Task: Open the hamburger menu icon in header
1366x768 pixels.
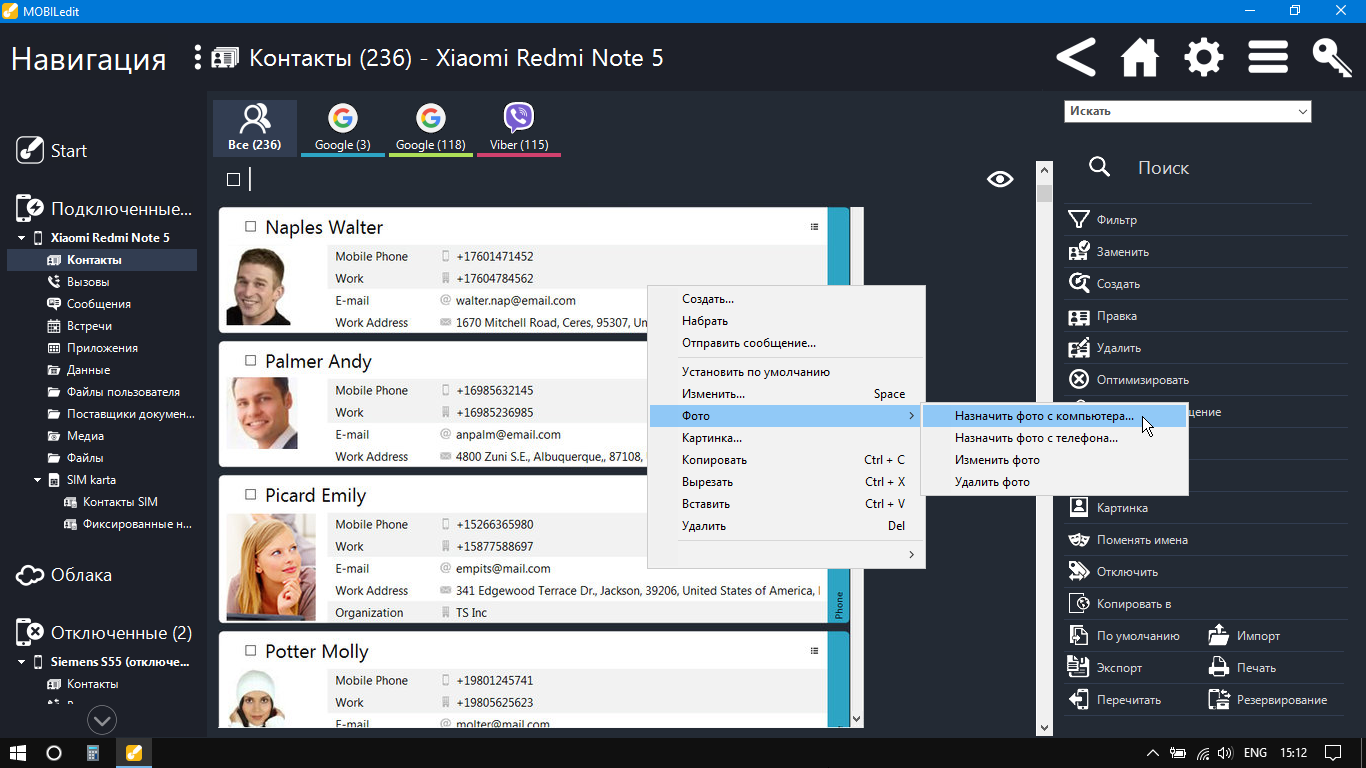Action: pos(1268,57)
